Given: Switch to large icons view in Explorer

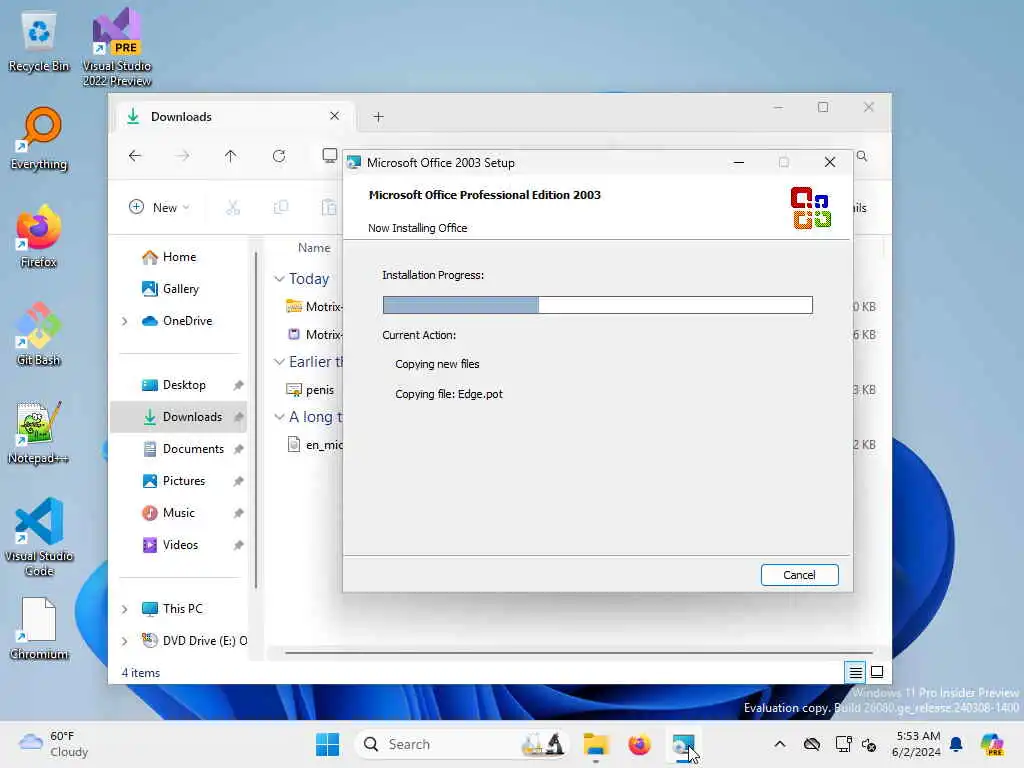Looking at the screenshot, I should coord(877,672).
